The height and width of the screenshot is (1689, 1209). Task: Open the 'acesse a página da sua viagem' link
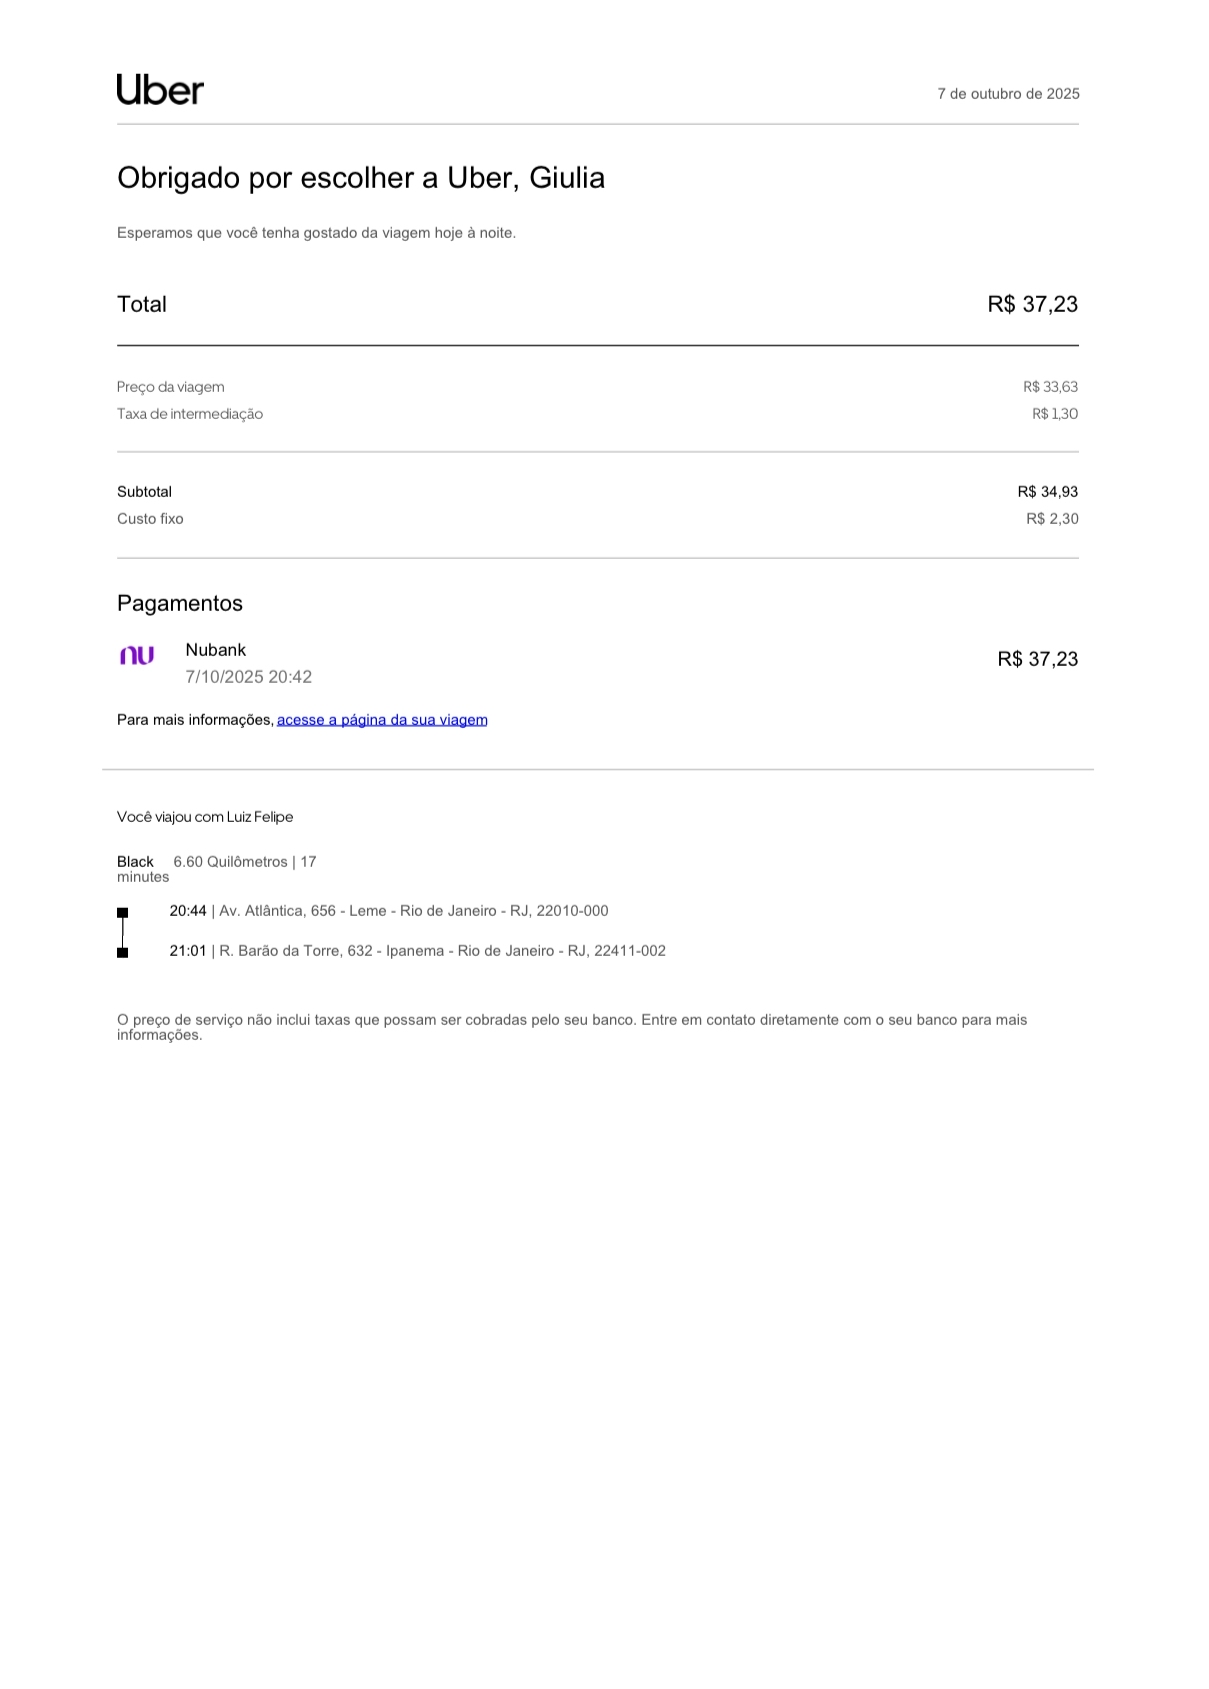tap(382, 720)
